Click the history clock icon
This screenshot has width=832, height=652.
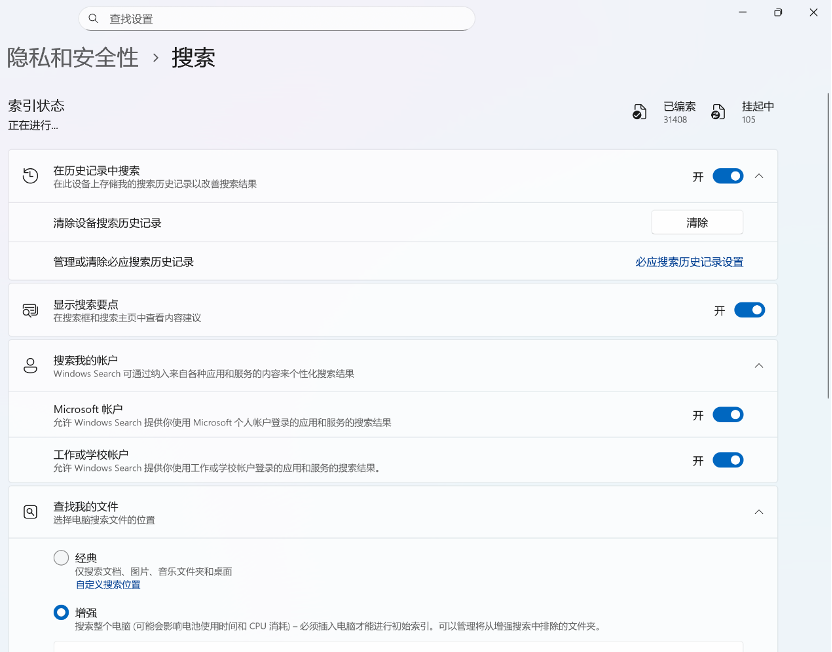(31, 176)
